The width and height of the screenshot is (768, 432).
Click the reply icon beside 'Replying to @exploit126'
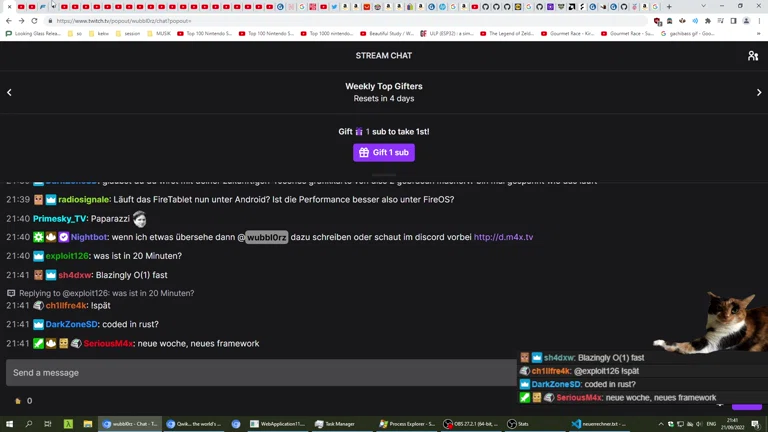click(11, 293)
